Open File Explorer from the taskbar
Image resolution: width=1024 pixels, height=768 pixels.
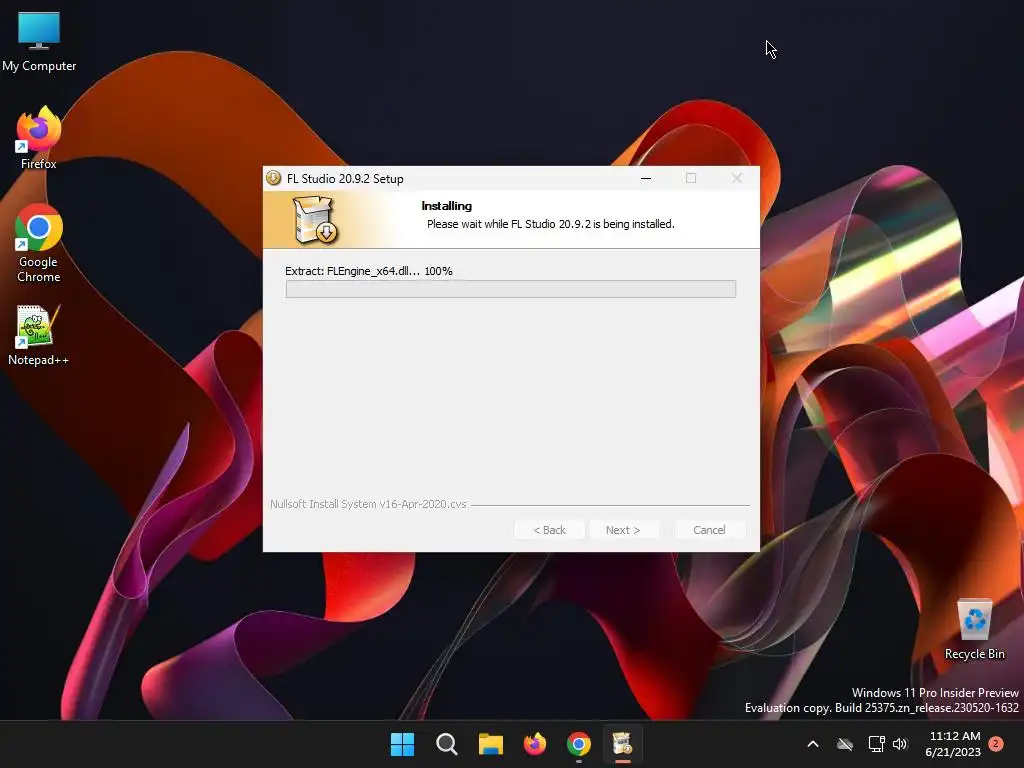[490, 744]
